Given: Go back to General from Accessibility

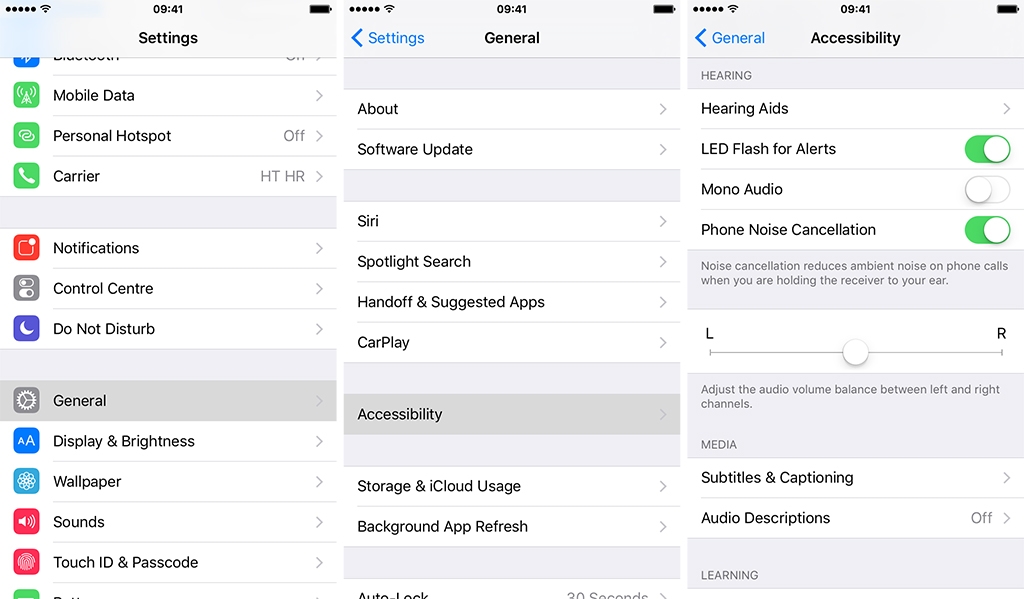Looking at the screenshot, I should [x=730, y=38].
